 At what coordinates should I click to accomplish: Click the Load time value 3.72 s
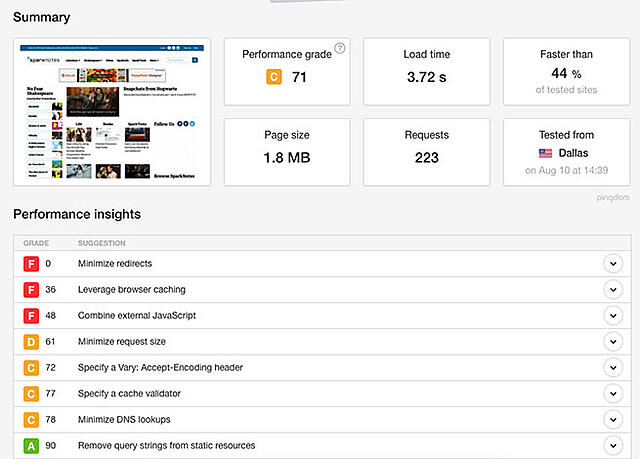(x=427, y=77)
